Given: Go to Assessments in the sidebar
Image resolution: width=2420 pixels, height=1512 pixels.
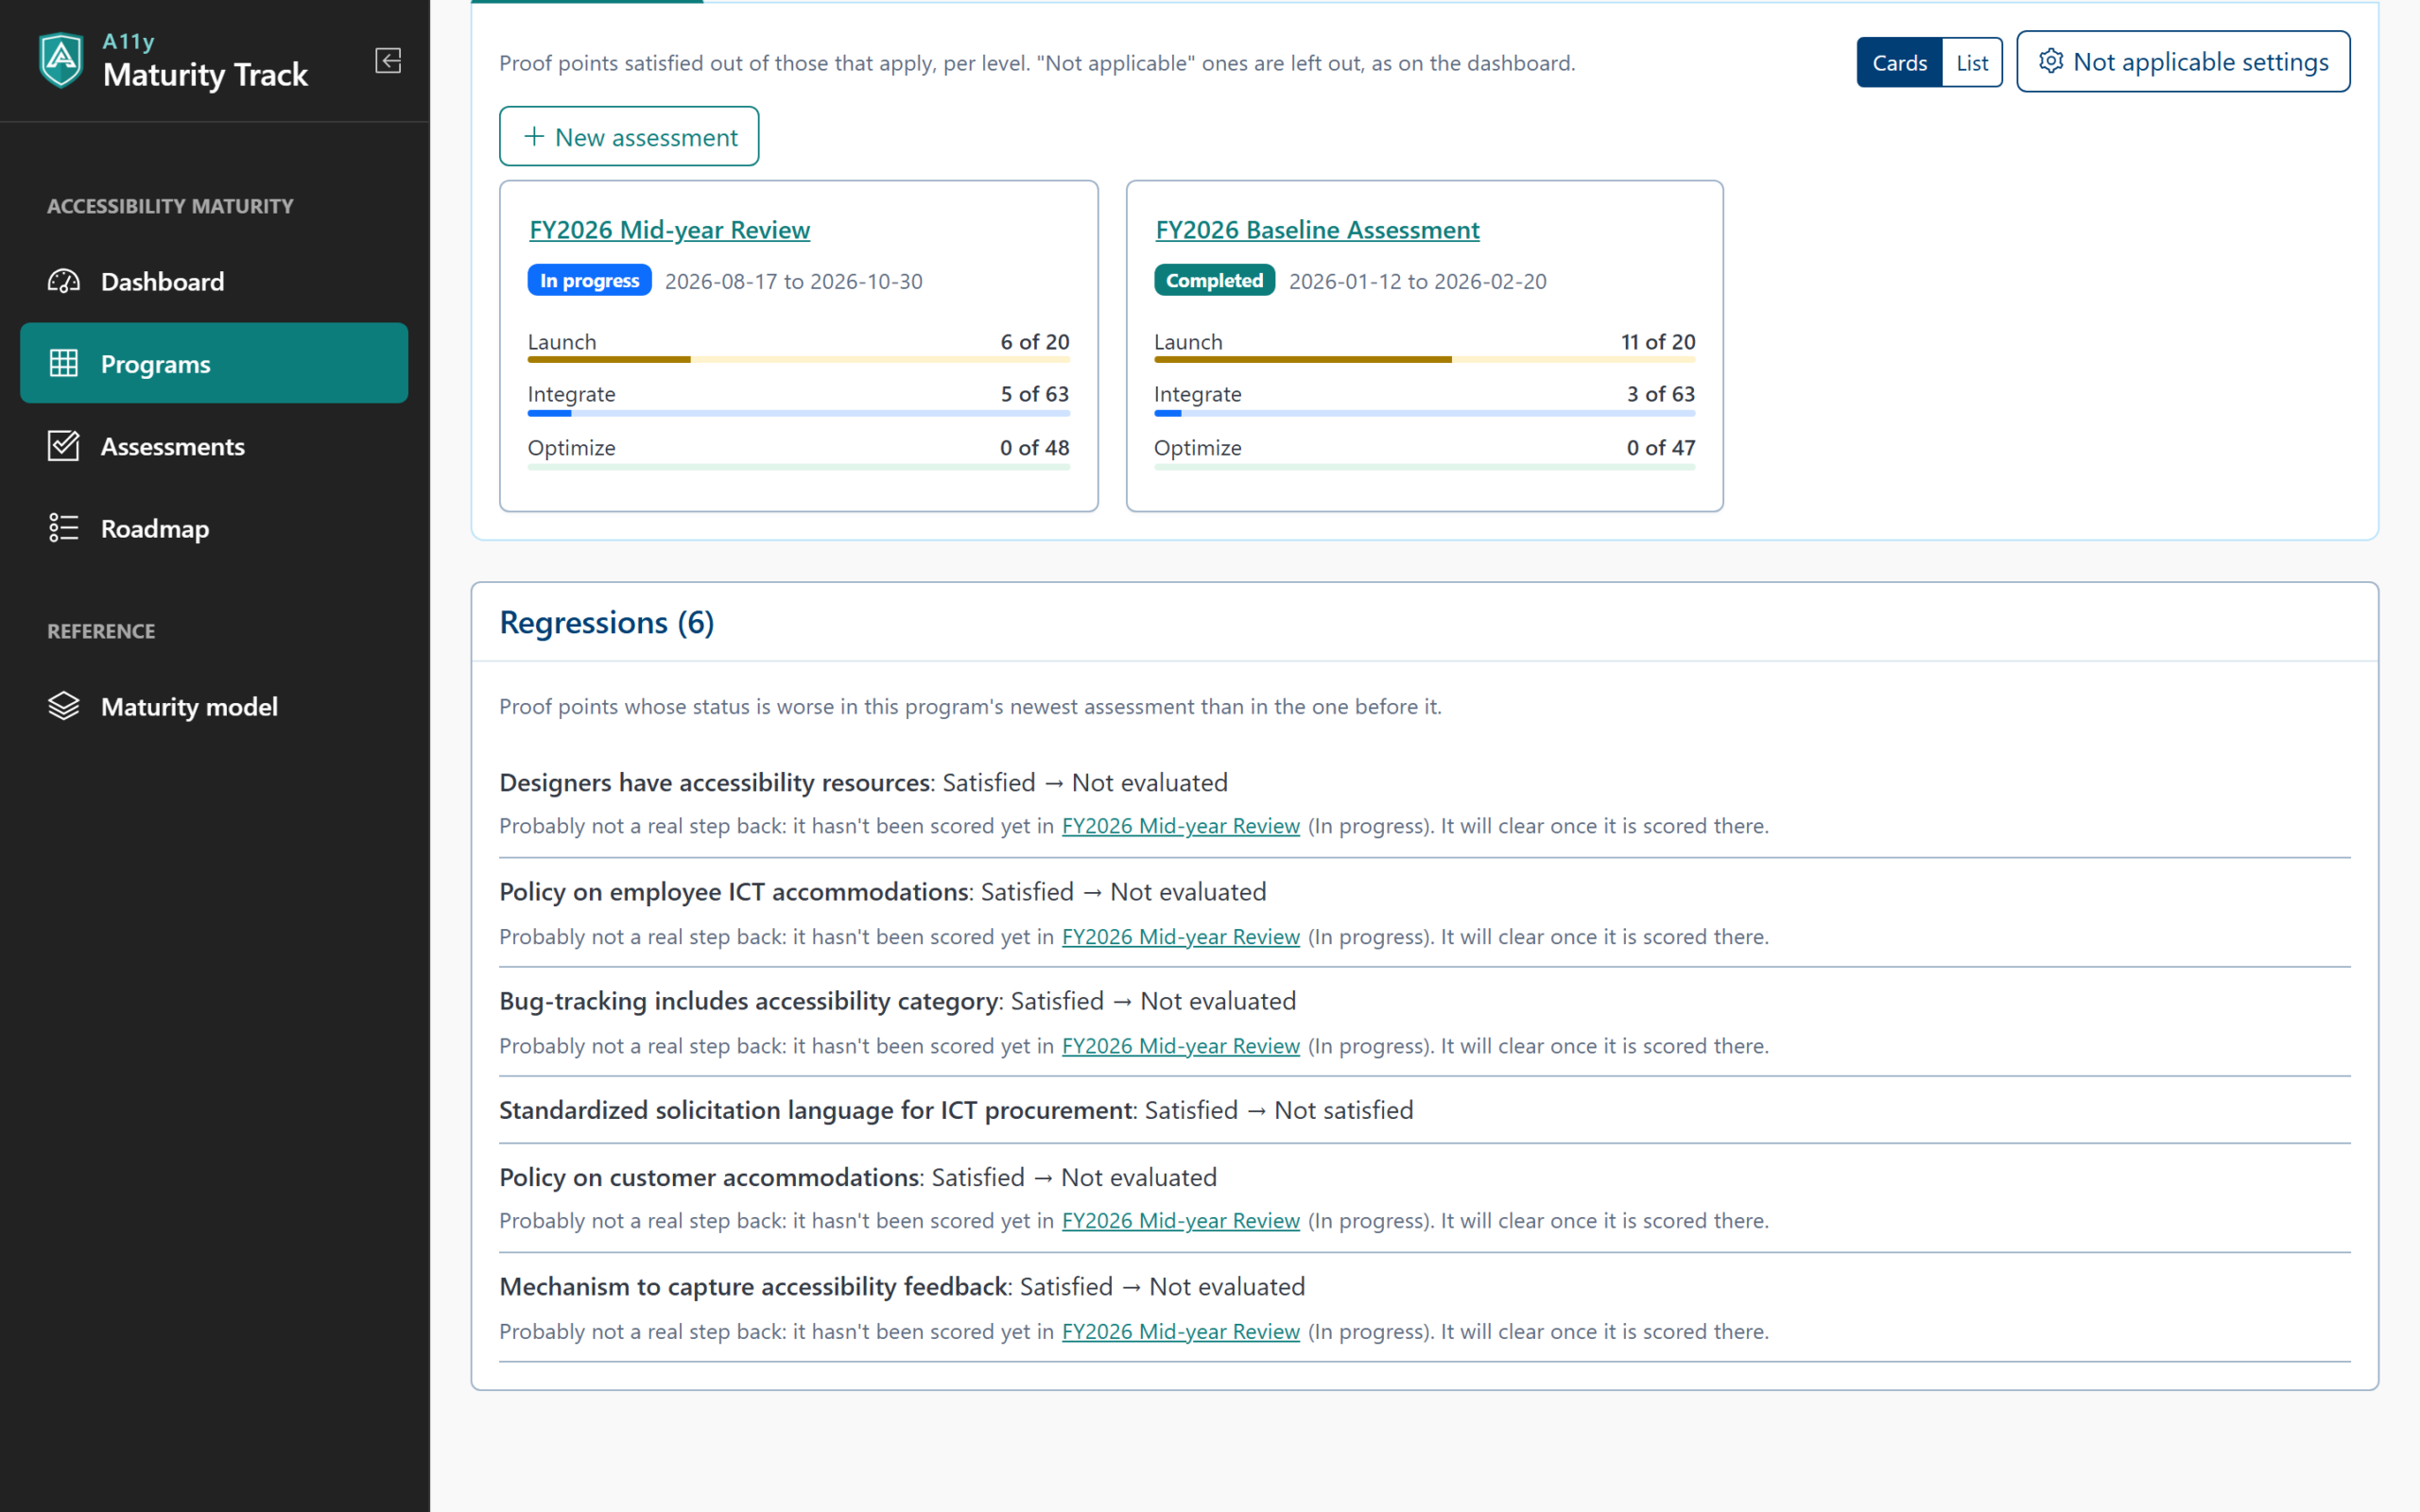Looking at the screenshot, I should [x=214, y=445].
